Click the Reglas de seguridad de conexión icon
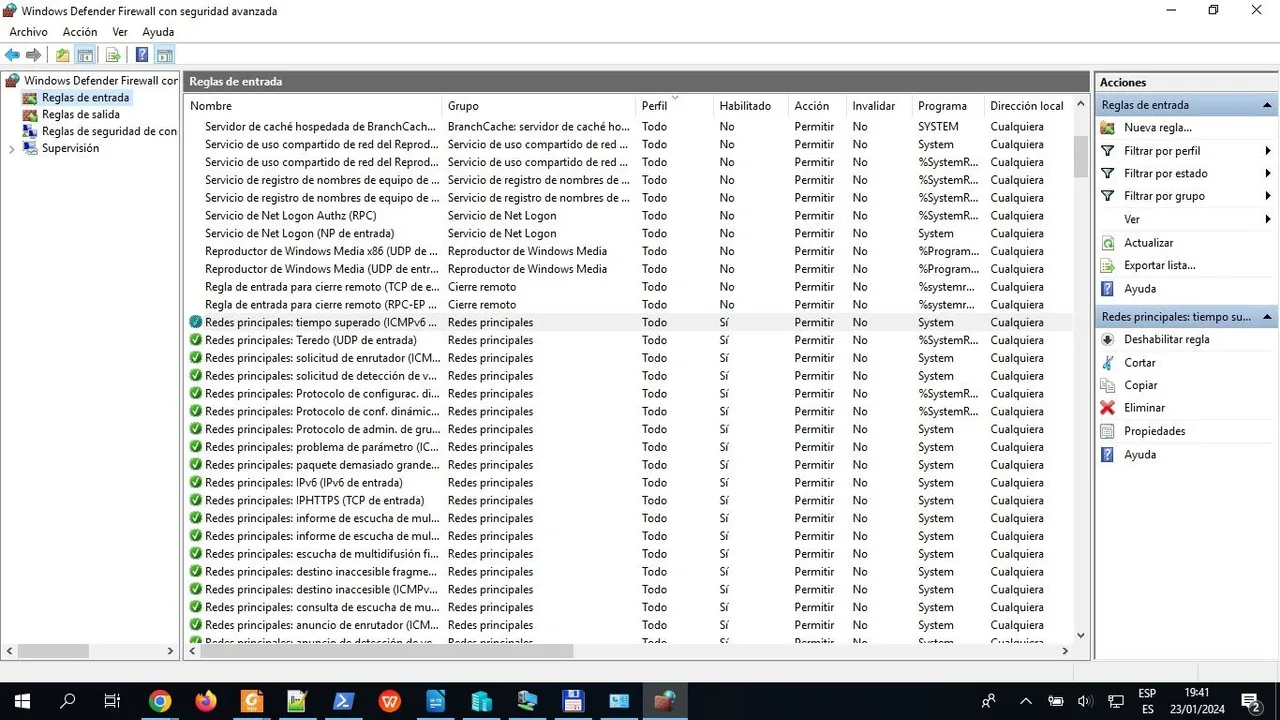Image resolution: width=1280 pixels, height=720 pixels. [x=30, y=131]
